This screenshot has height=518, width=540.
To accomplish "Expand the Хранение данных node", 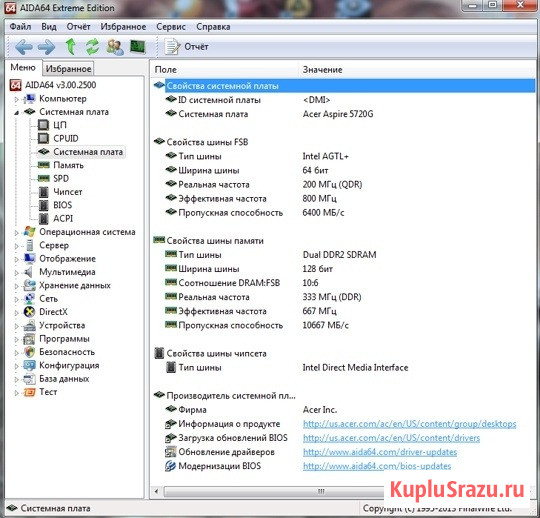I will pyautogui.click(x=16, y=286).
